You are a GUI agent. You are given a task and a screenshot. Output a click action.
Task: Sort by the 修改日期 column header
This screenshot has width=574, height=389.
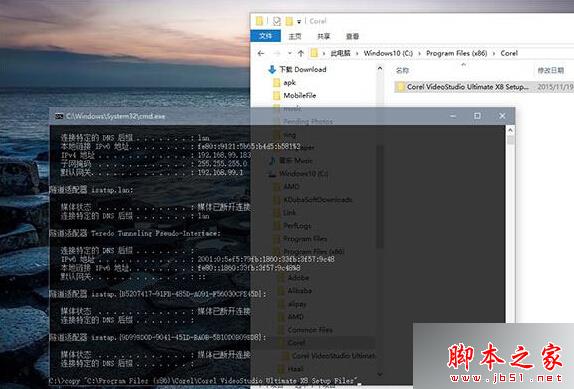[551, 70]
